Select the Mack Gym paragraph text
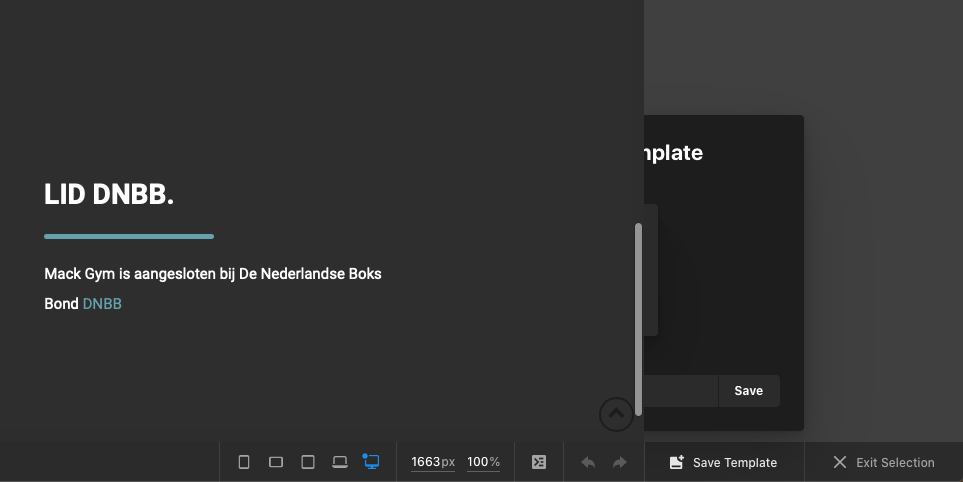The image size is (963, 482). coord(212,274)
